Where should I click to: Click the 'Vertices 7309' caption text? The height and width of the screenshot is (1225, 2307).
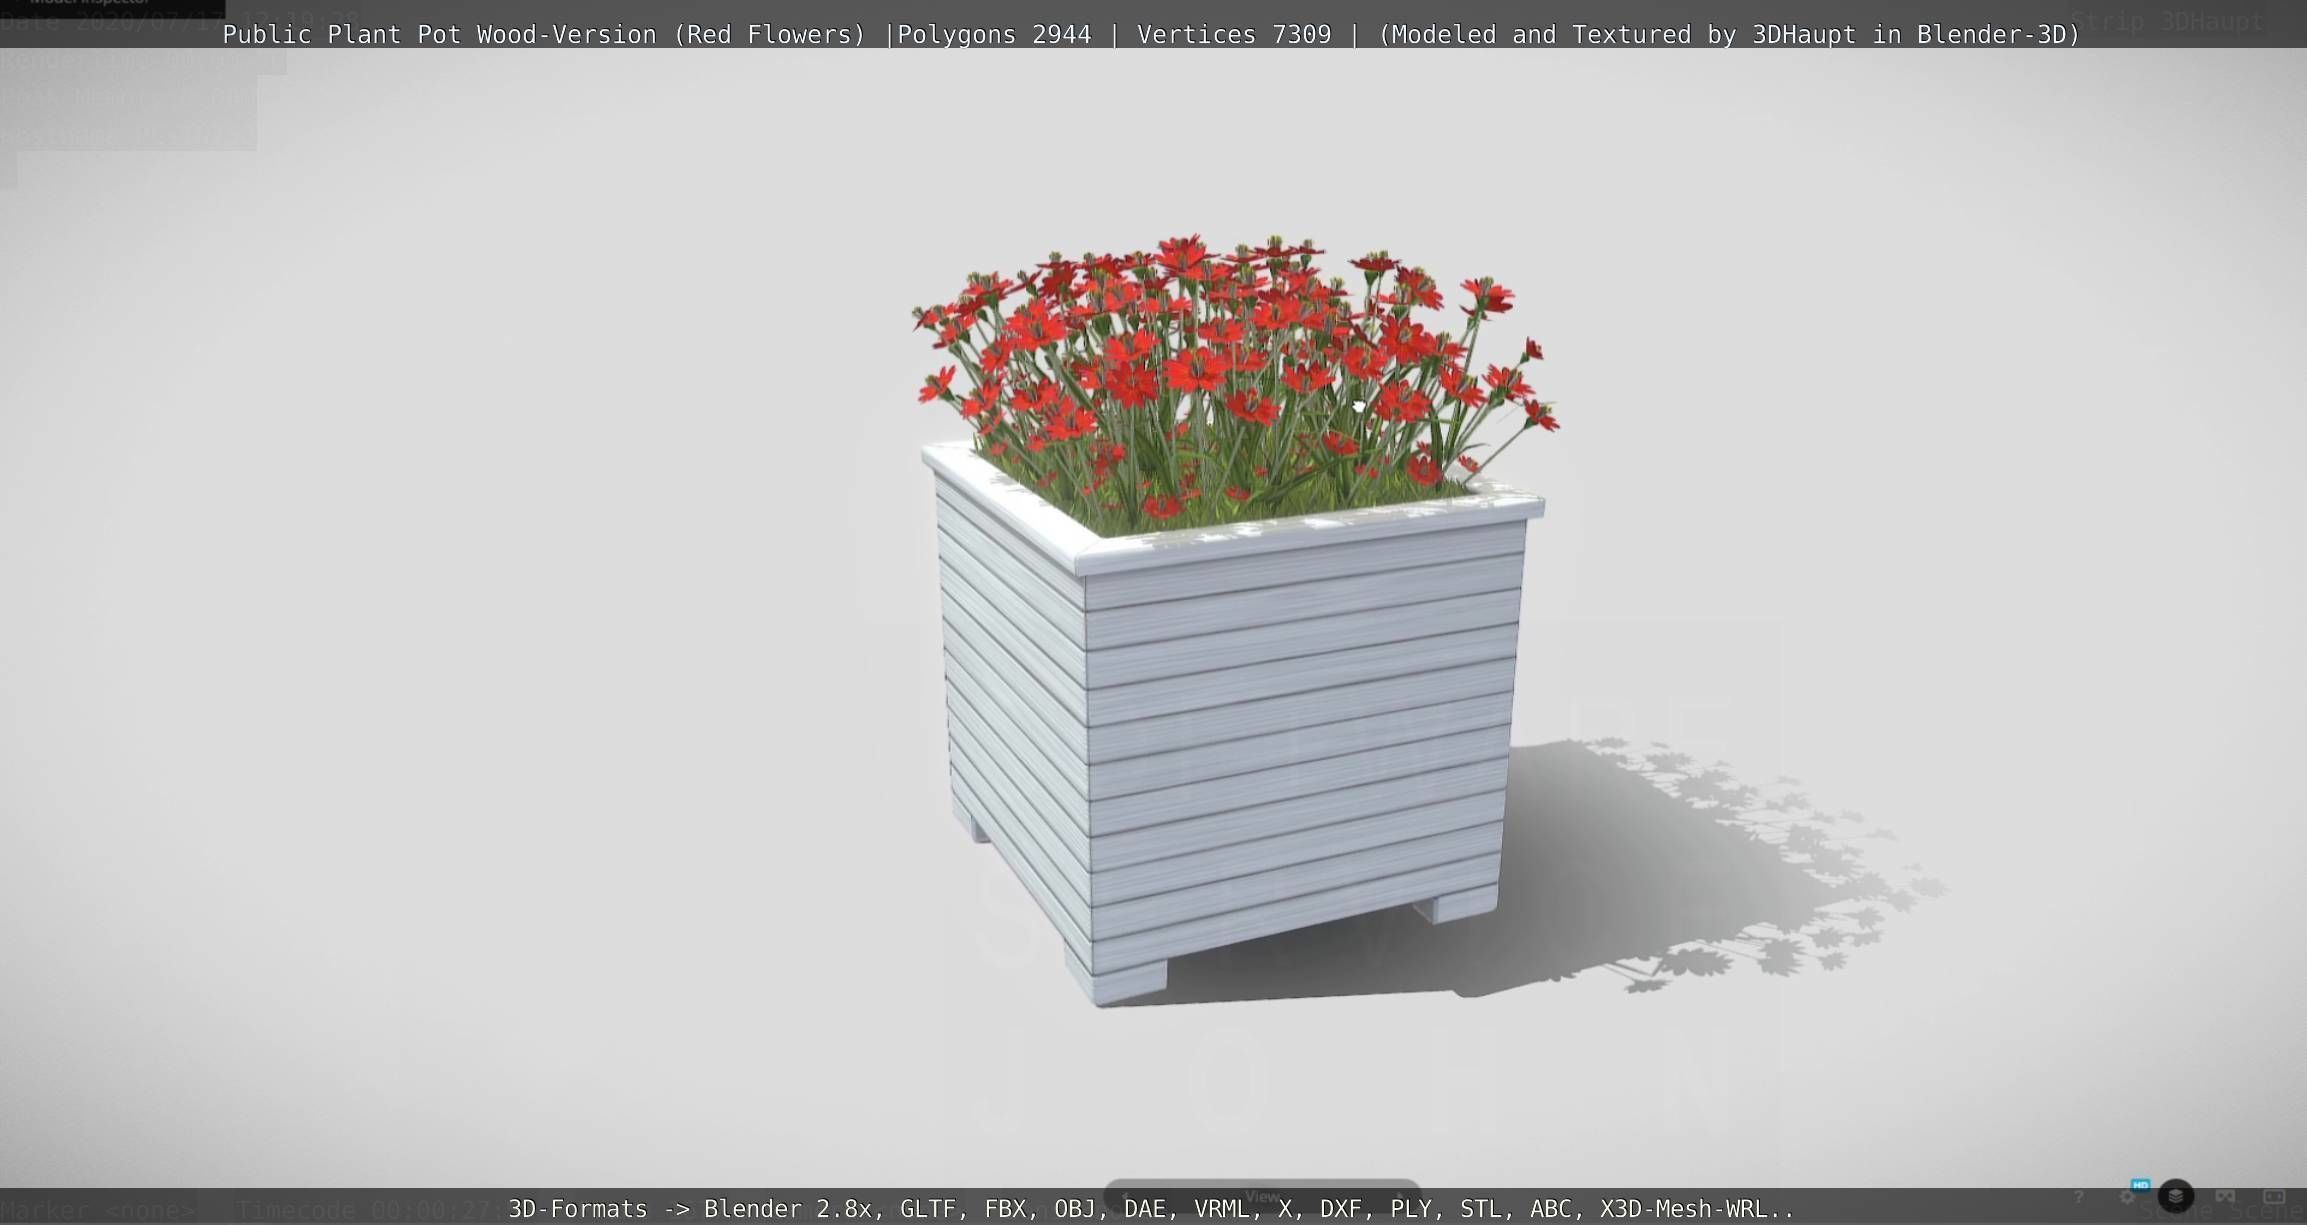point(1234,34)
